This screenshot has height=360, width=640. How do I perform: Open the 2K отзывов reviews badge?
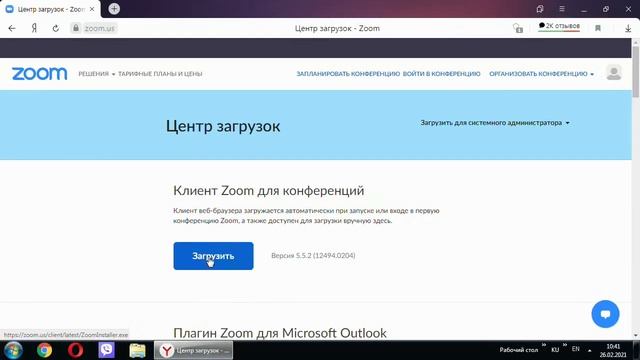[559, 27]
